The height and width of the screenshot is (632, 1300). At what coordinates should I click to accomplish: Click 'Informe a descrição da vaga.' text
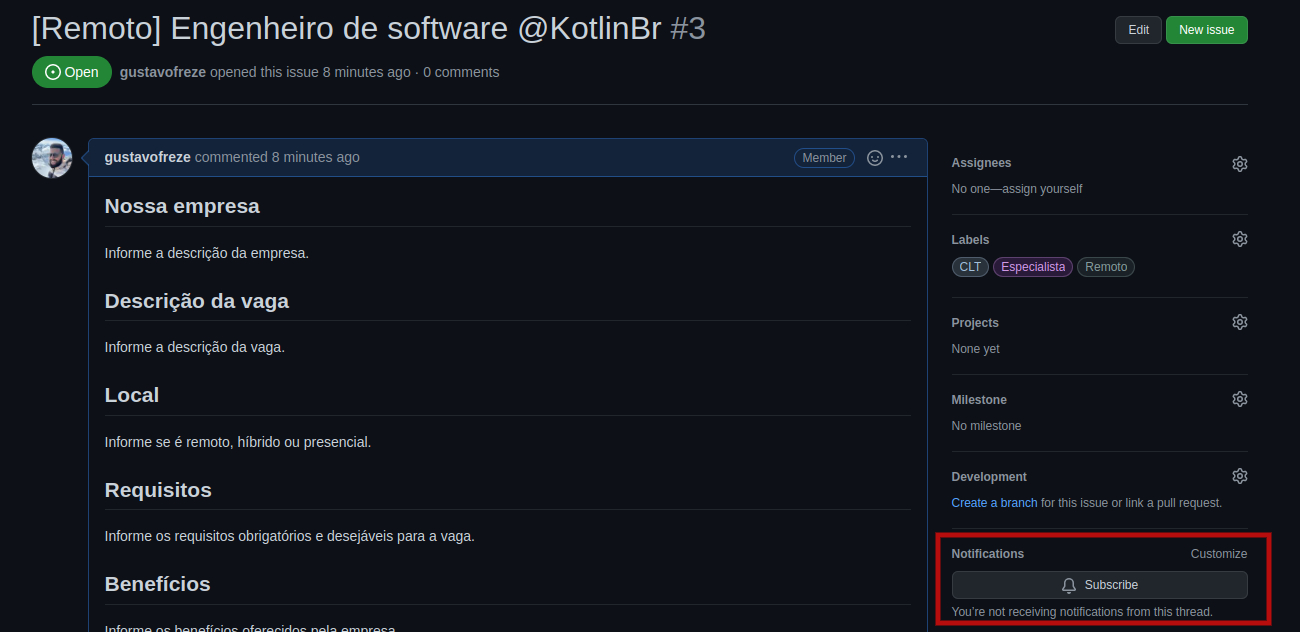[195, 347]
